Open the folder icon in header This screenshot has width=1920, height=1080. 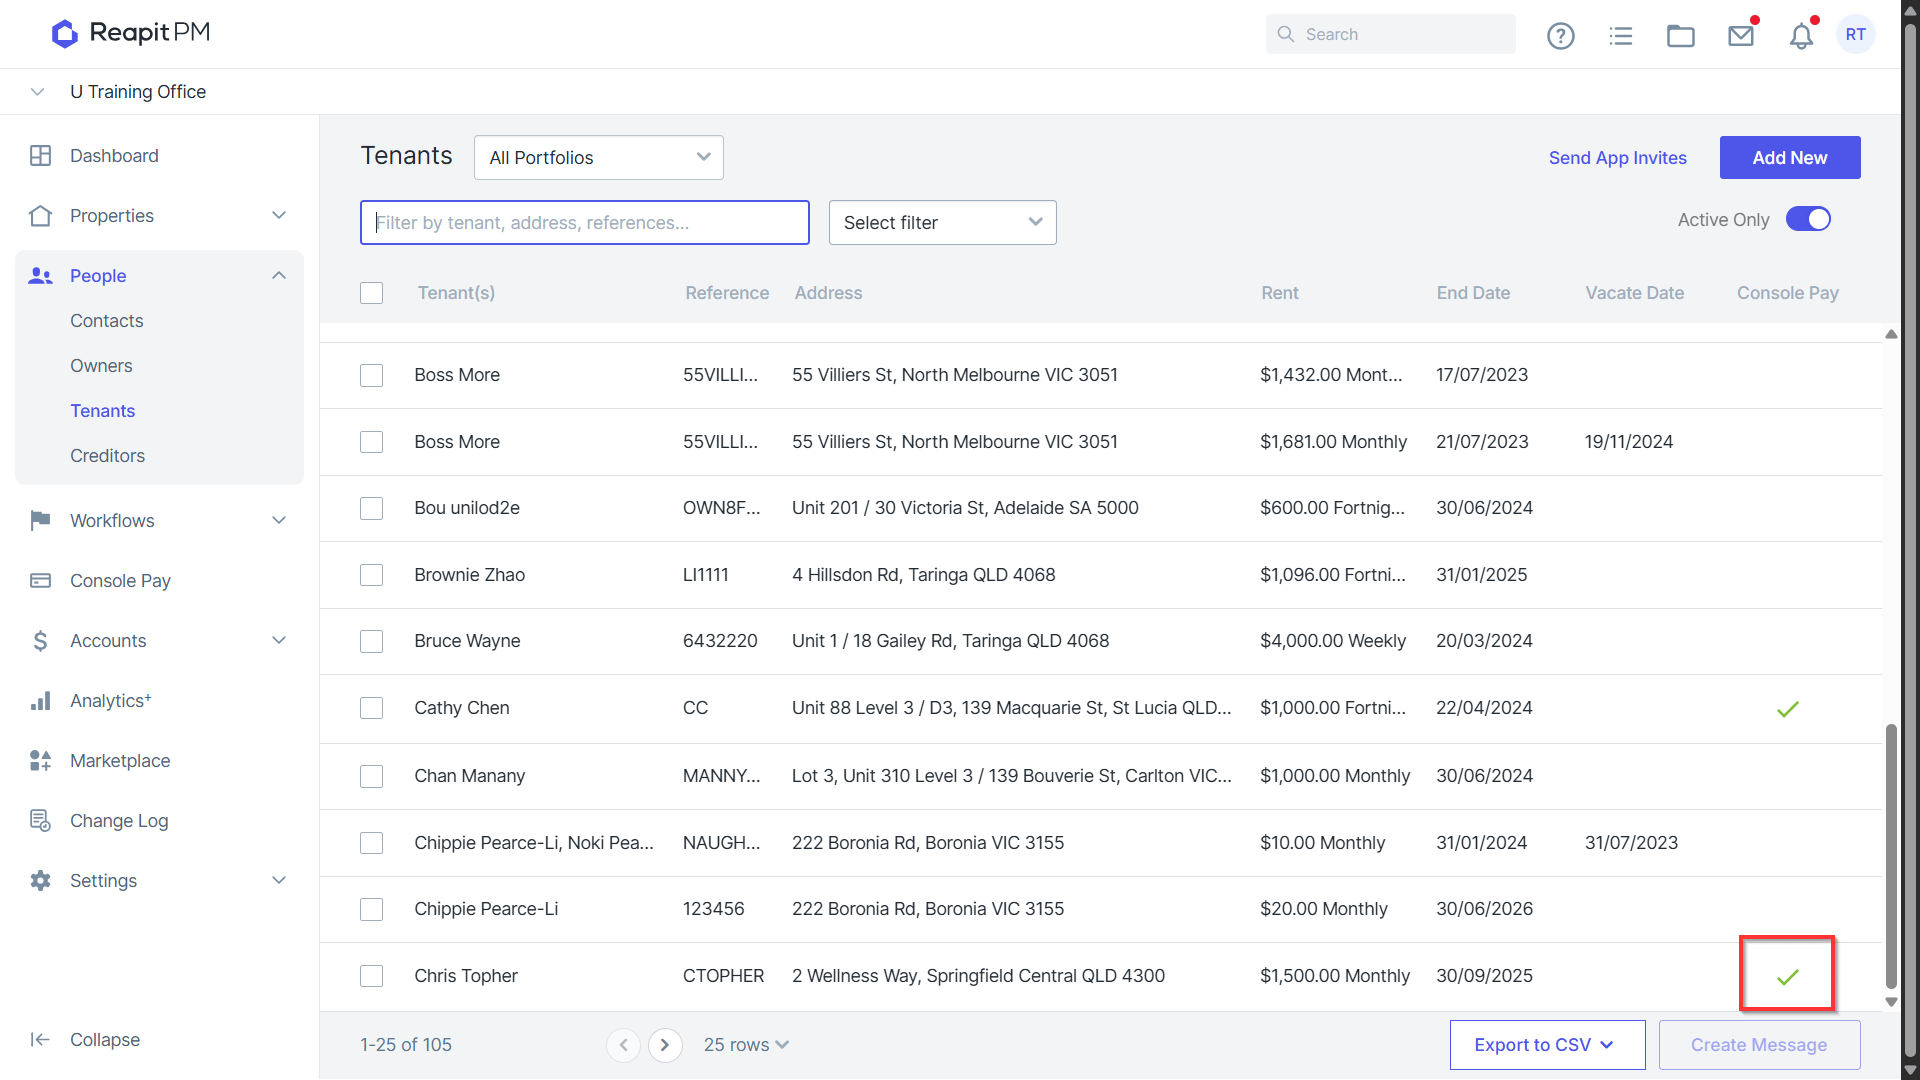point(1681,36)
